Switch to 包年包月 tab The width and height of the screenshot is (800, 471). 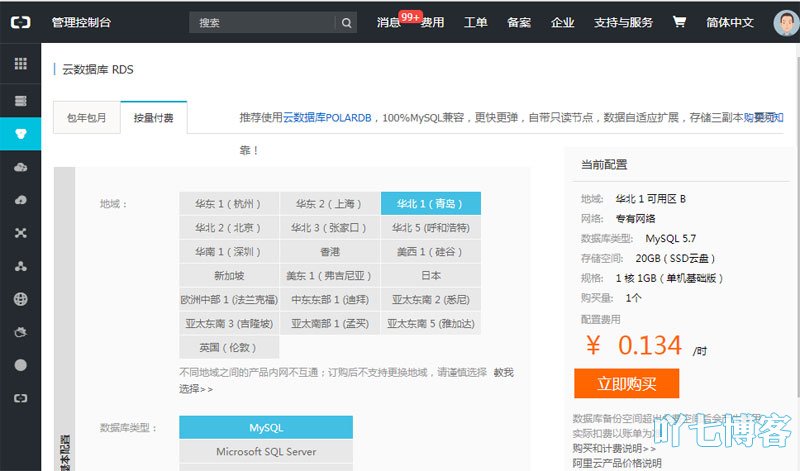(x=87, y=118)
